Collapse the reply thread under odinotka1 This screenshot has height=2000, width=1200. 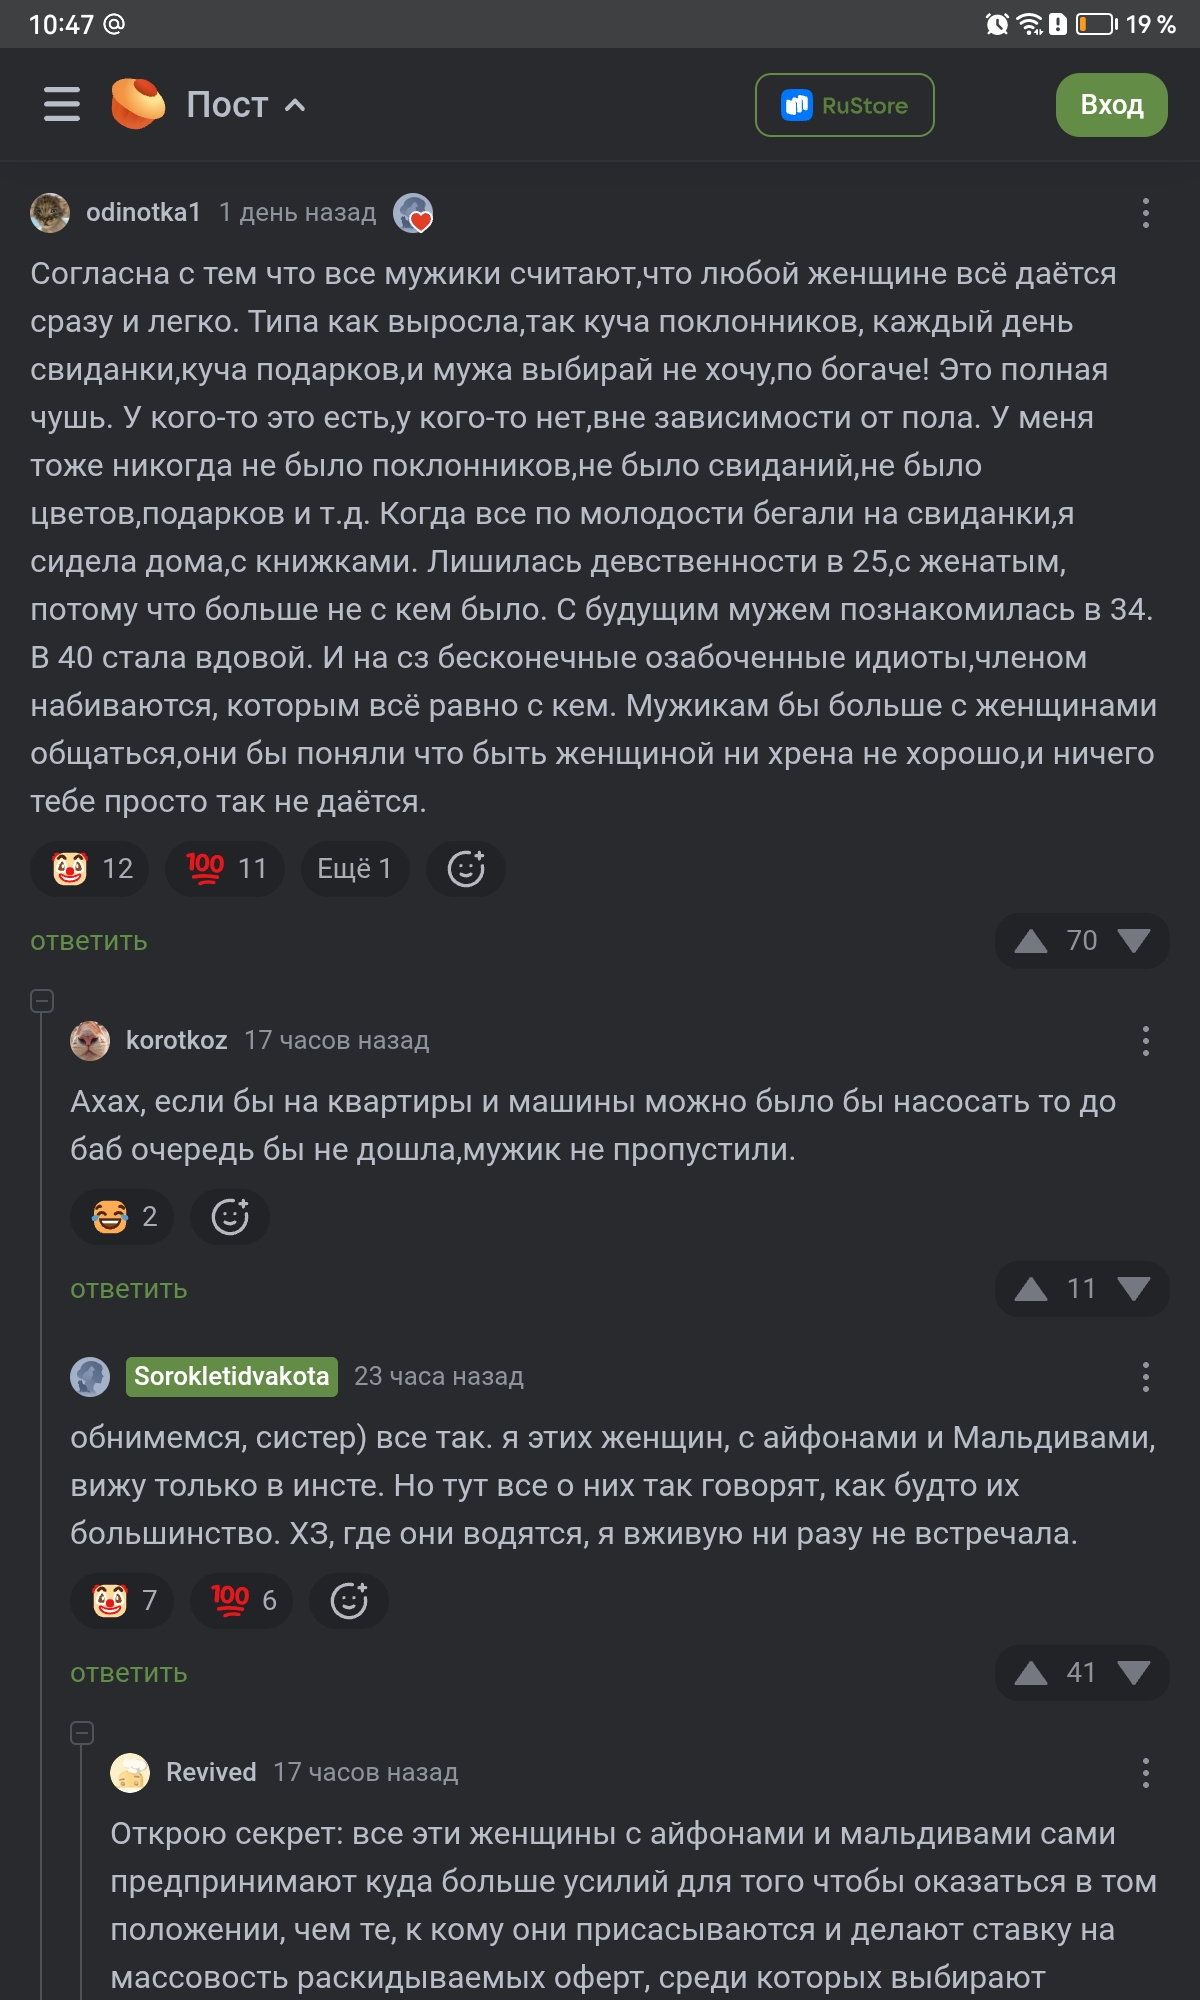42,1000
